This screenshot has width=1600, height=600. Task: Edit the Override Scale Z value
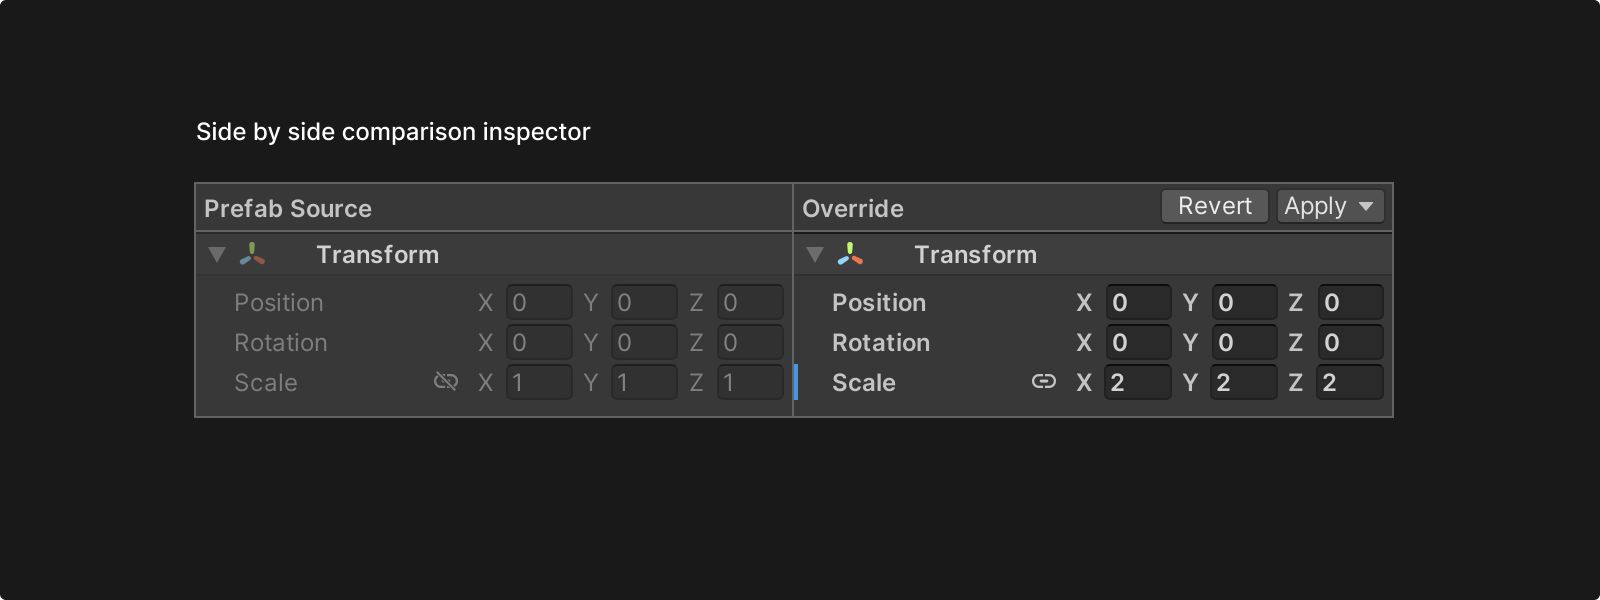(x=1350, y=383)
